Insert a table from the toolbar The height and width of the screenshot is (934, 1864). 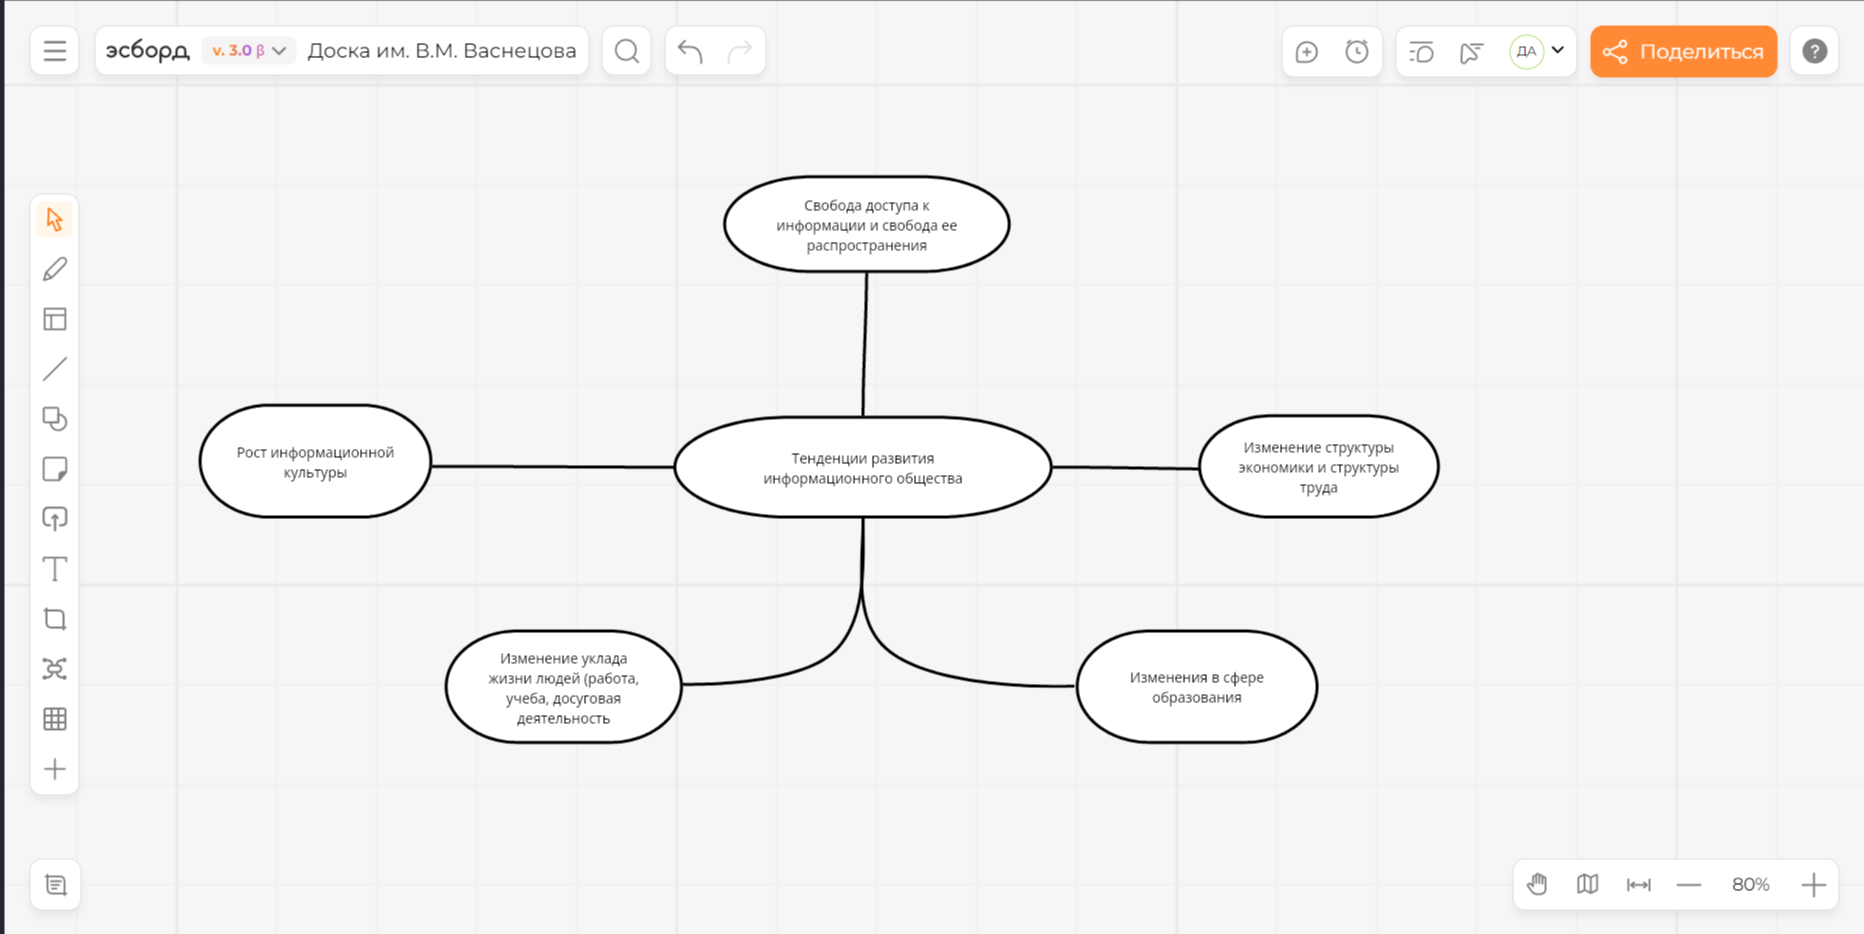click(55, 719)
